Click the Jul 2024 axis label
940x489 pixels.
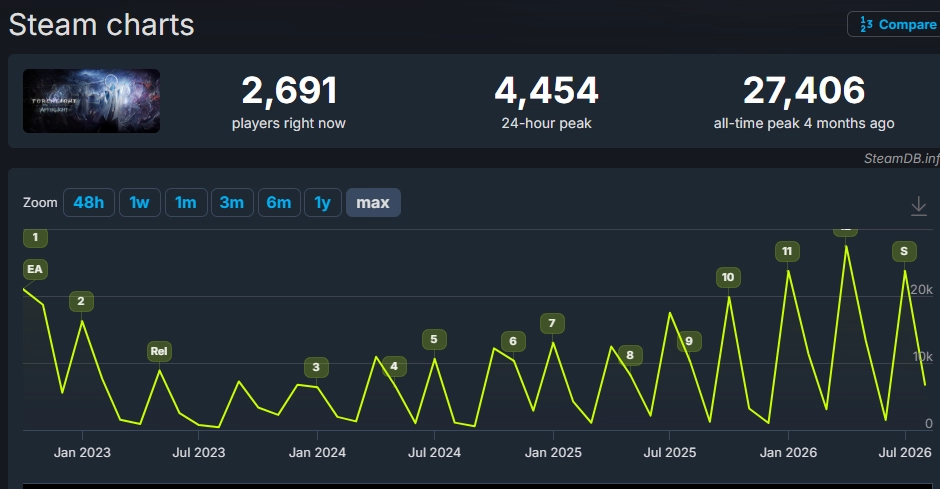435,452
